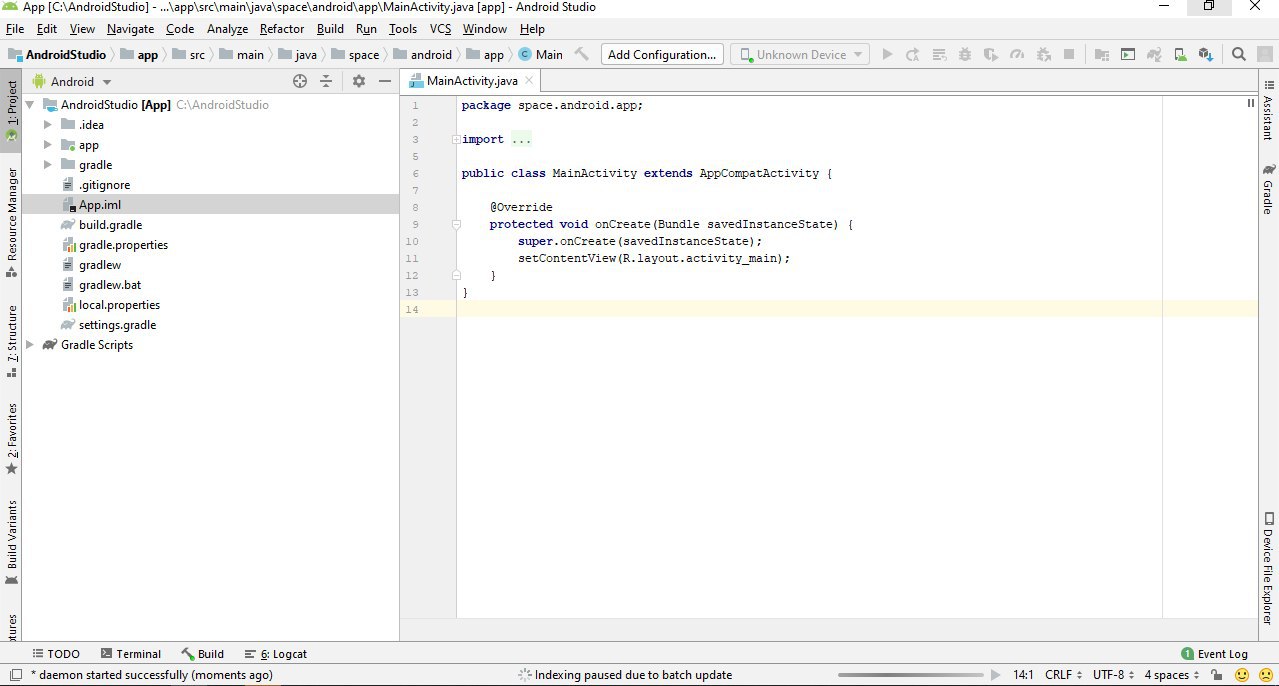Toggle the Device File Explorer tab
Screen dimensions: 1279x686
[1268, 568]
